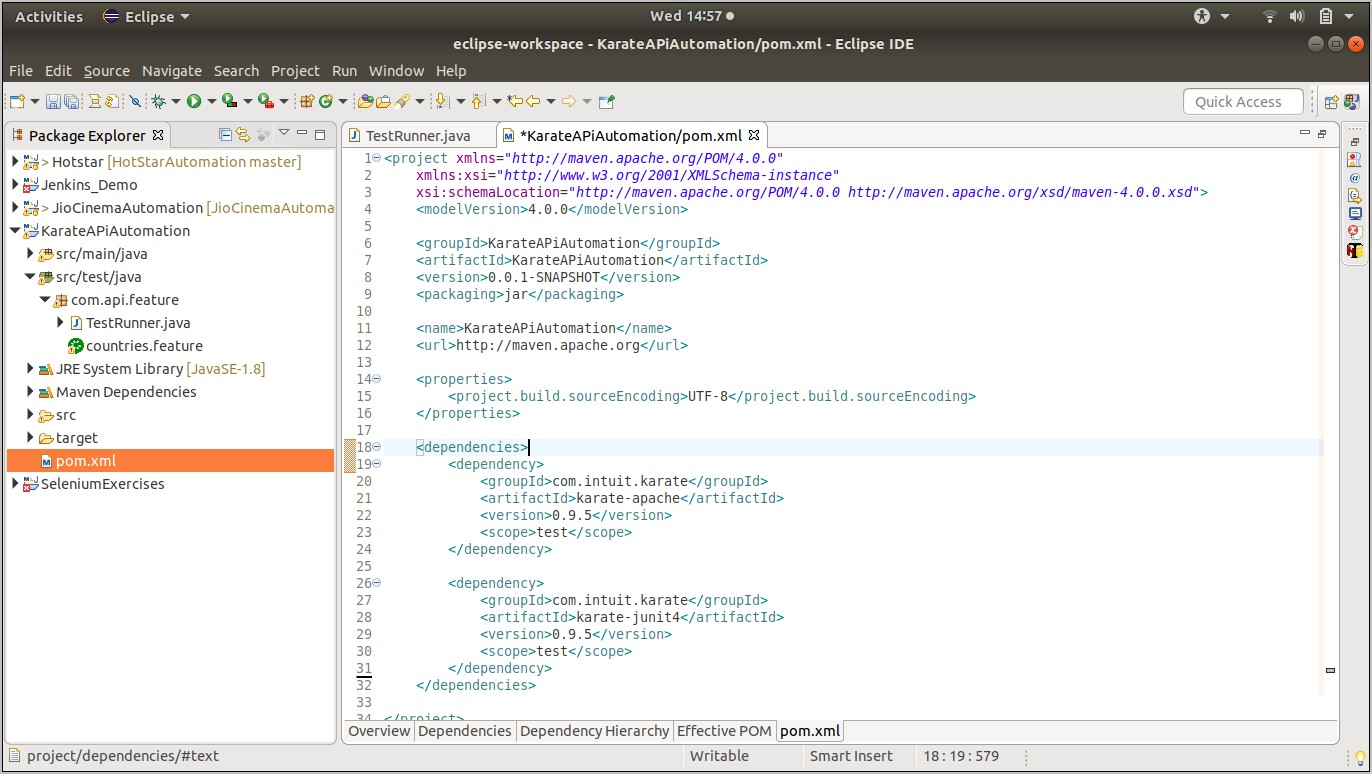
Task: Select pom.xml in Package Explorer
Action: (x=85, y=460)
